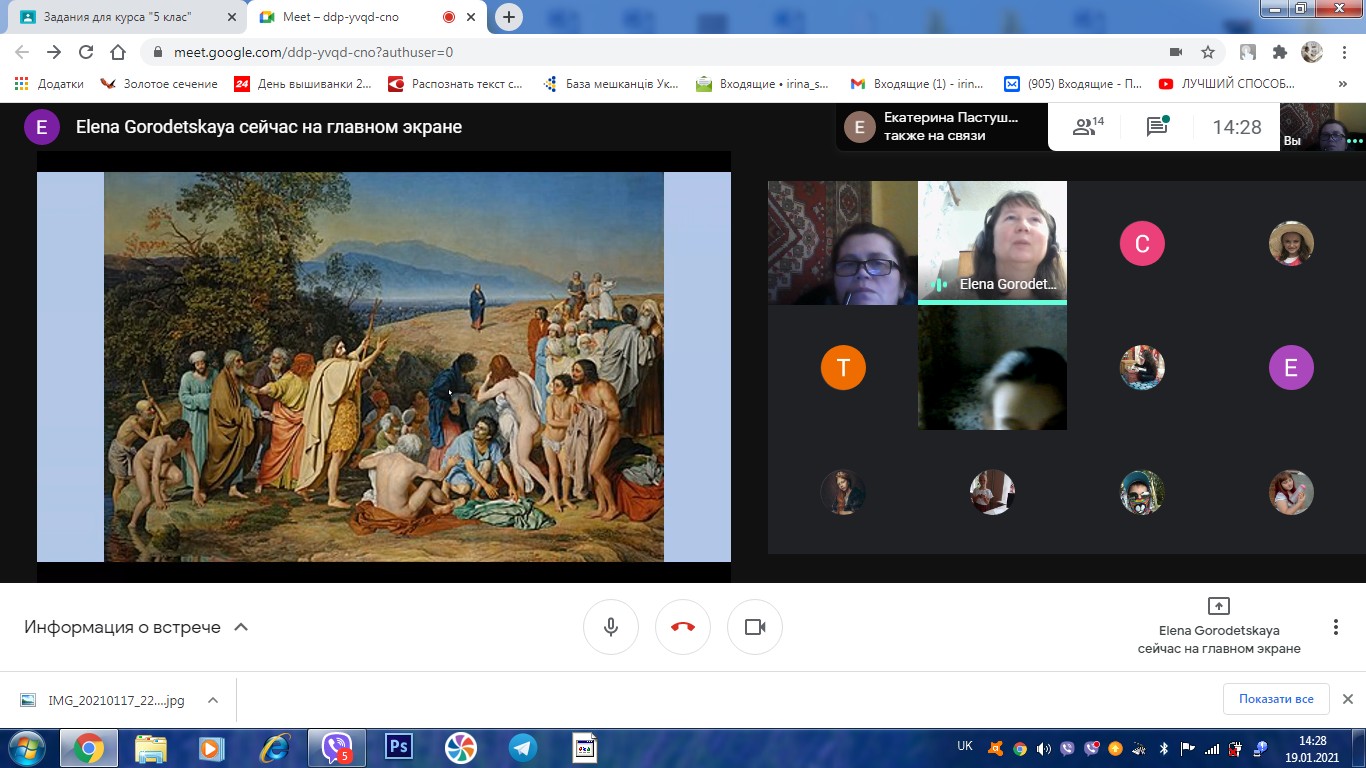Open the Золотое сечение bookmark
Viewport: 1366px width, 768px height.
160,84
